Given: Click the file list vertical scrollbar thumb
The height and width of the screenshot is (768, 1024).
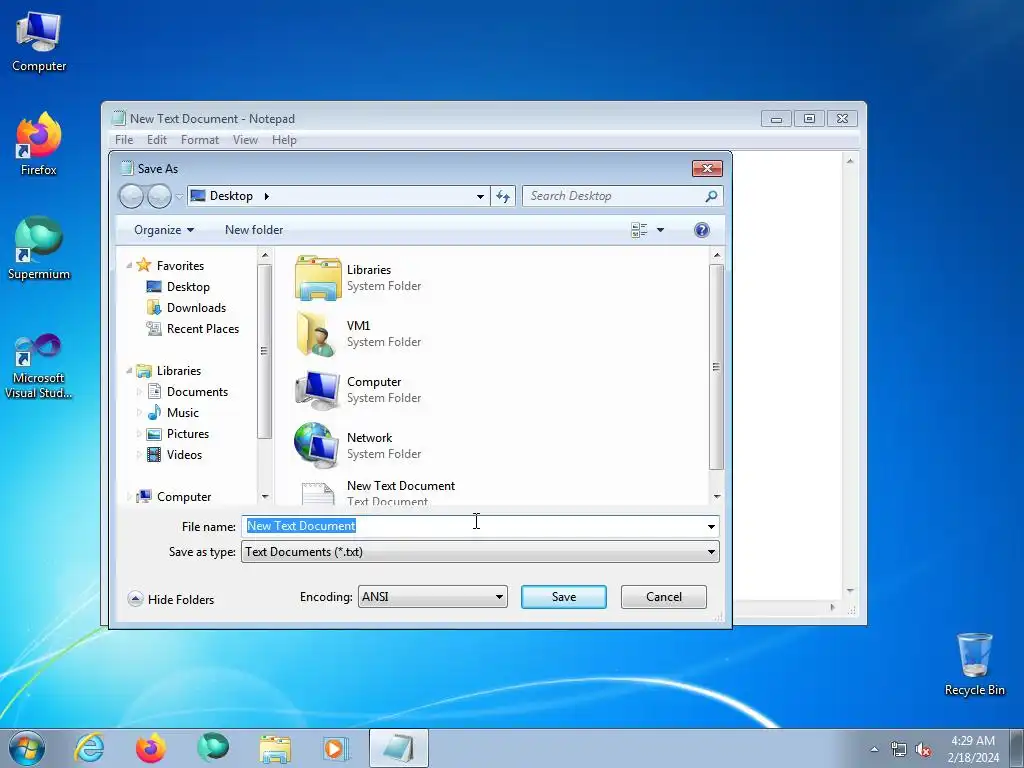Looking at the screenshot, I should pyautogui.click(x=716, y=367).
